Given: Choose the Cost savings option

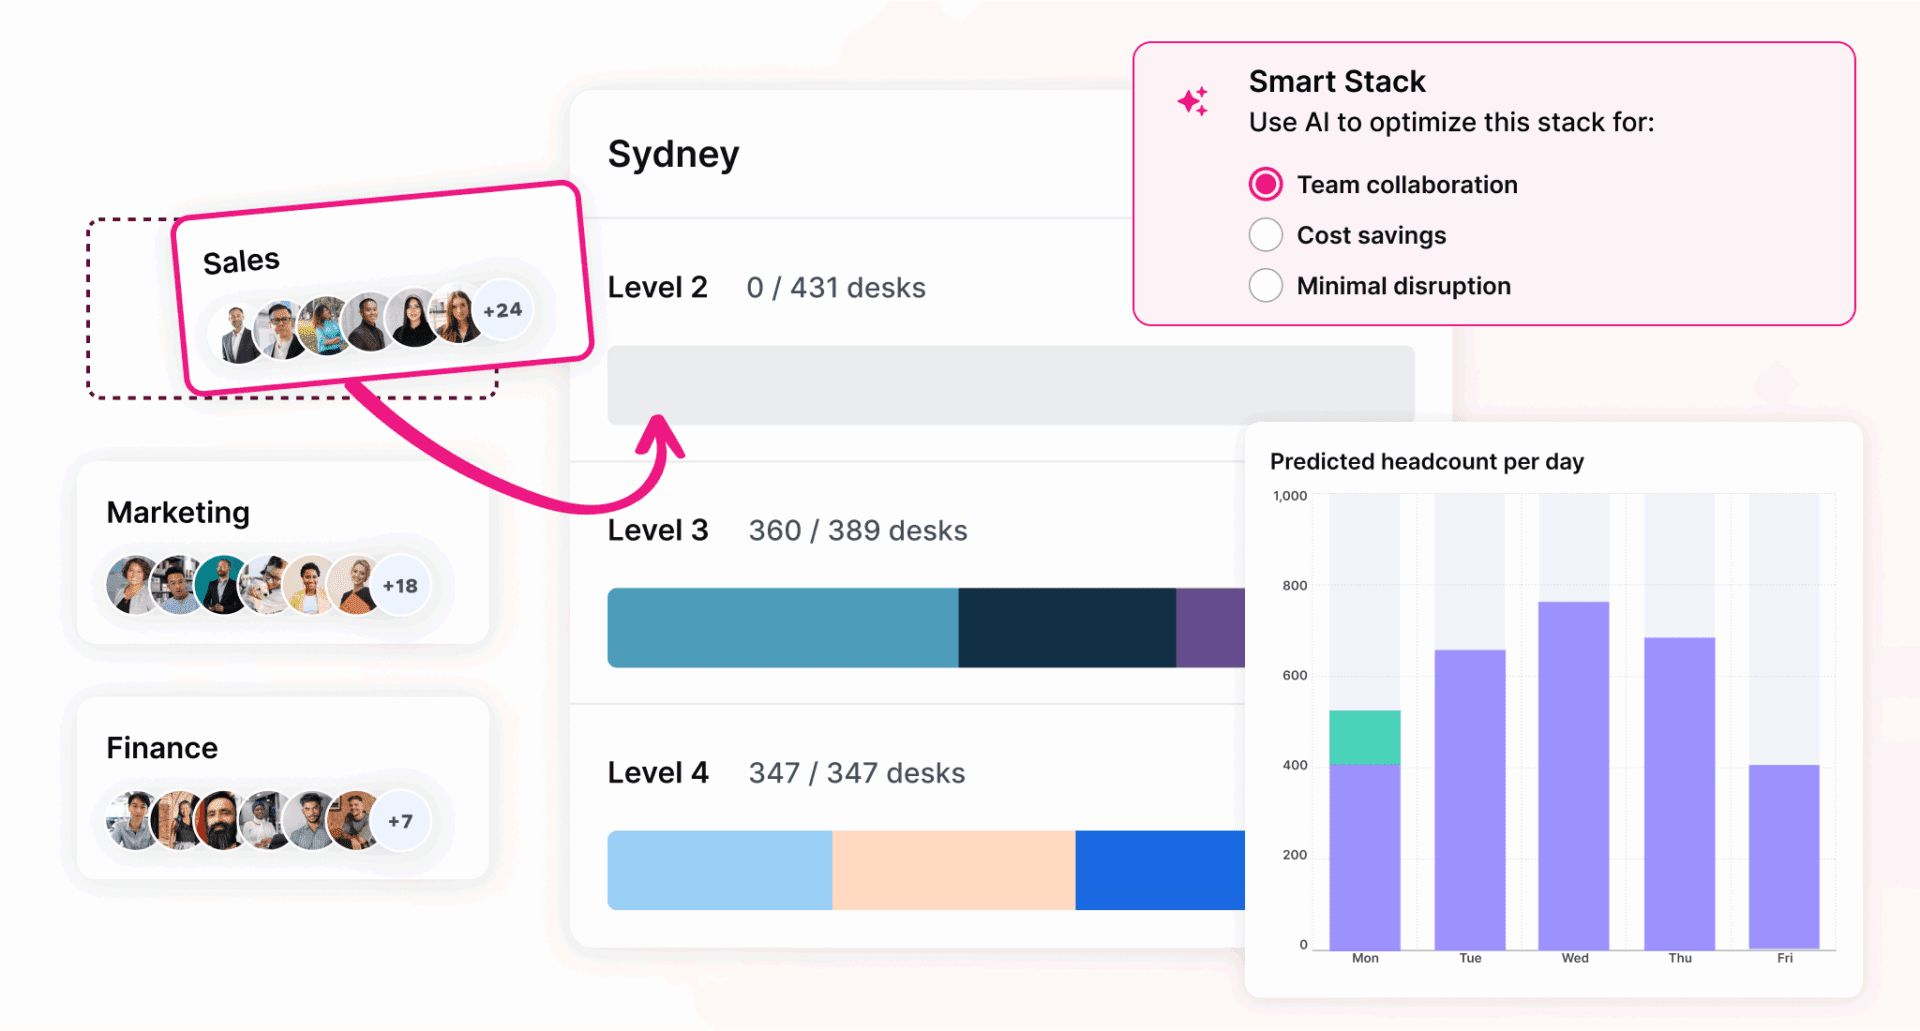Looking at the screenshot, I should [1266, 235].
